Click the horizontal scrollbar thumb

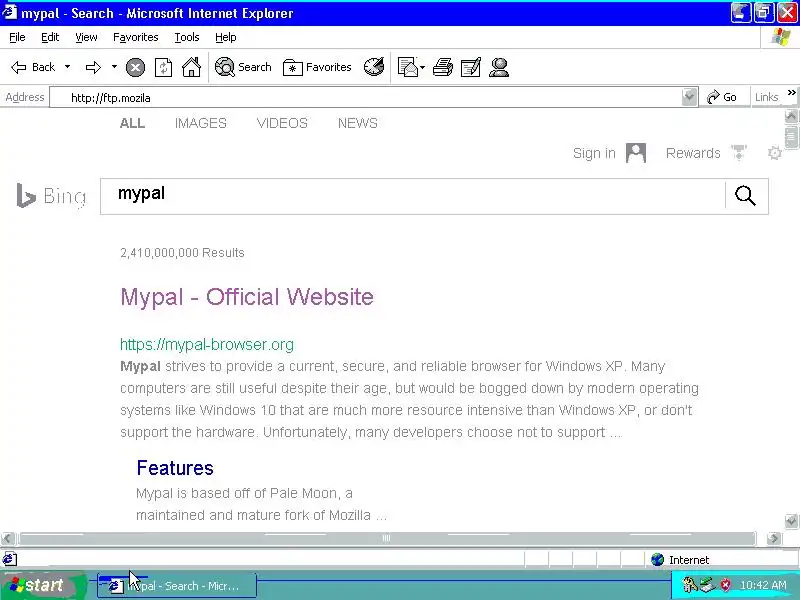click(x=387, y=538)
